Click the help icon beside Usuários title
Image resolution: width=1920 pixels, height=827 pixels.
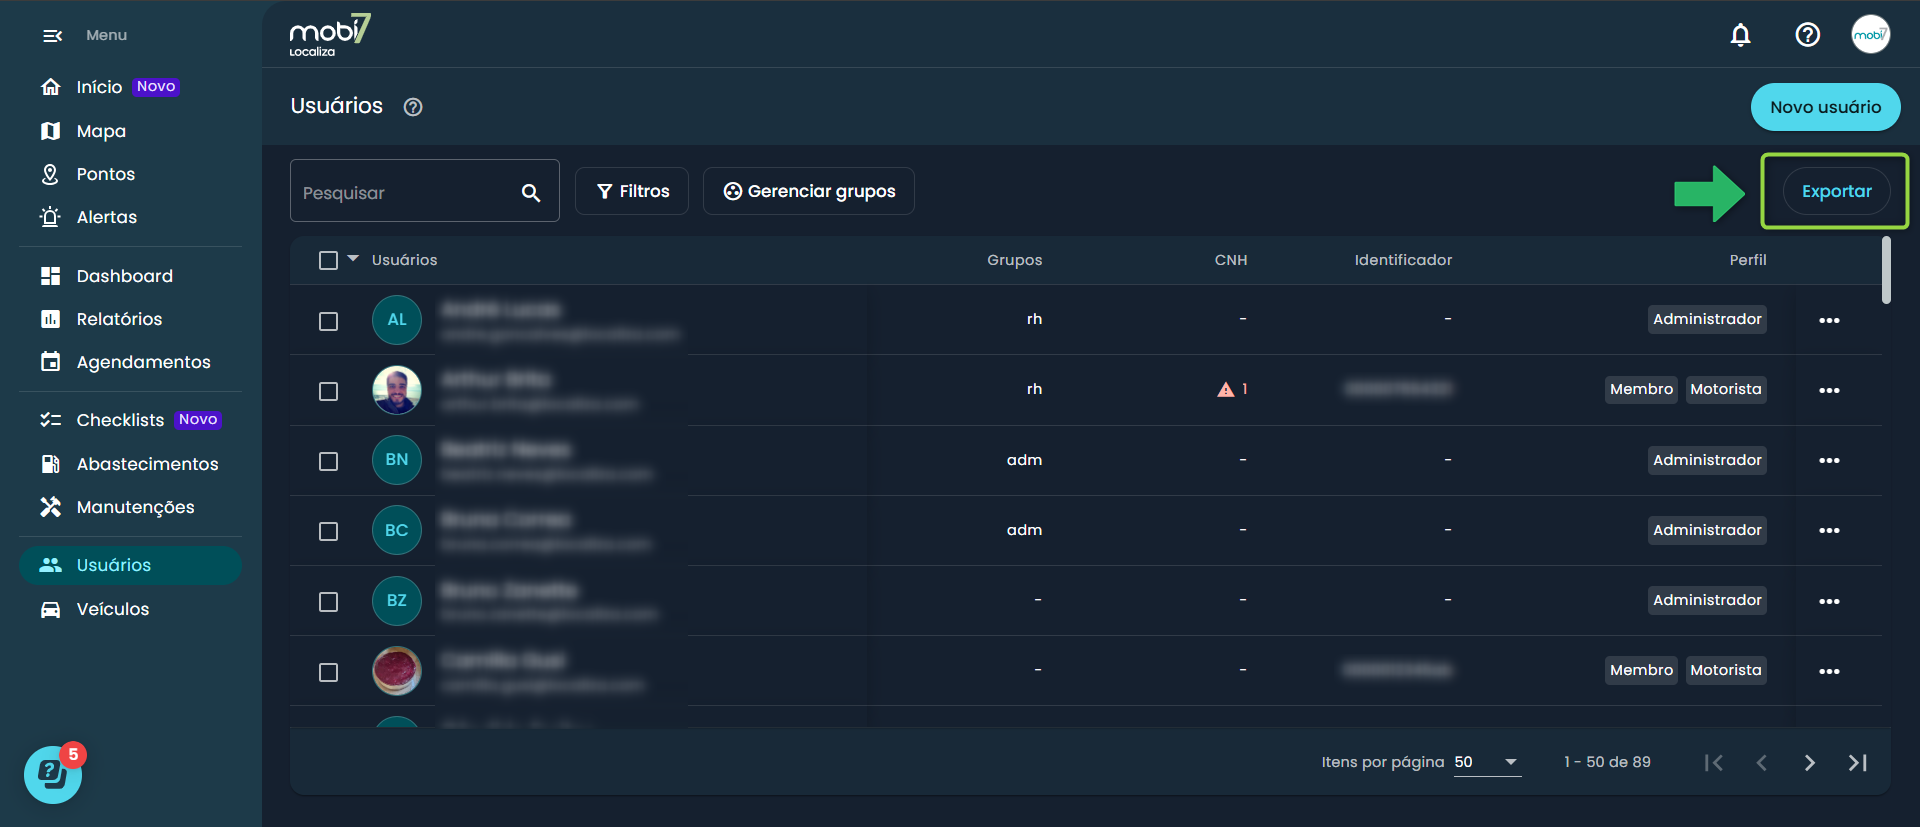(413, 107)
